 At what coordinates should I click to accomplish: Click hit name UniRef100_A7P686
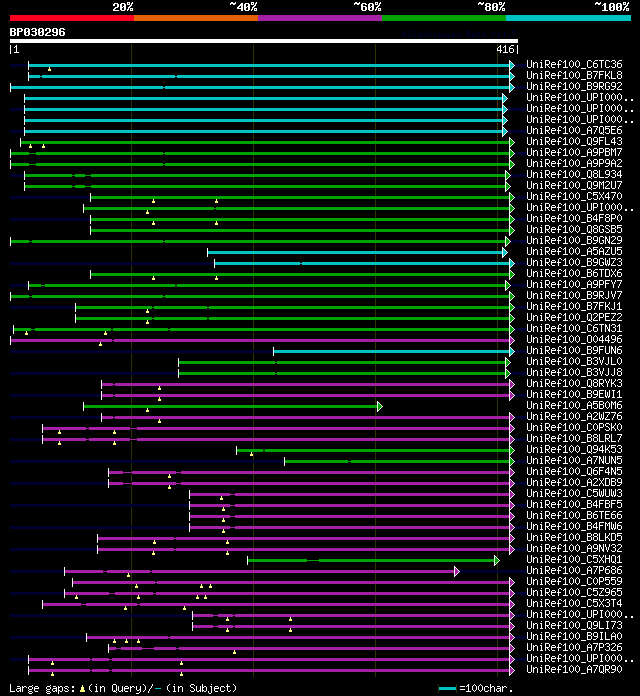[574, 570]
